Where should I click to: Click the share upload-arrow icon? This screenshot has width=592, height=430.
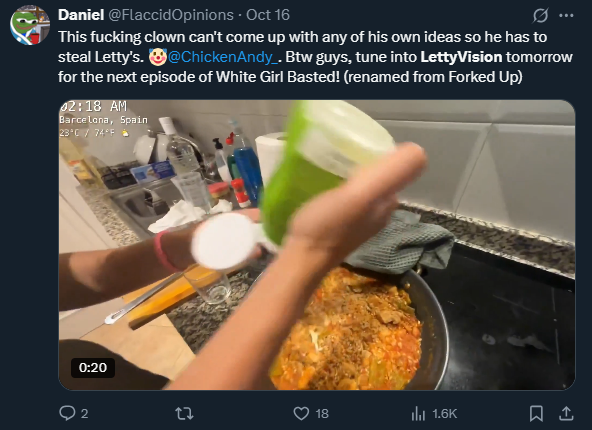point(566,413)
